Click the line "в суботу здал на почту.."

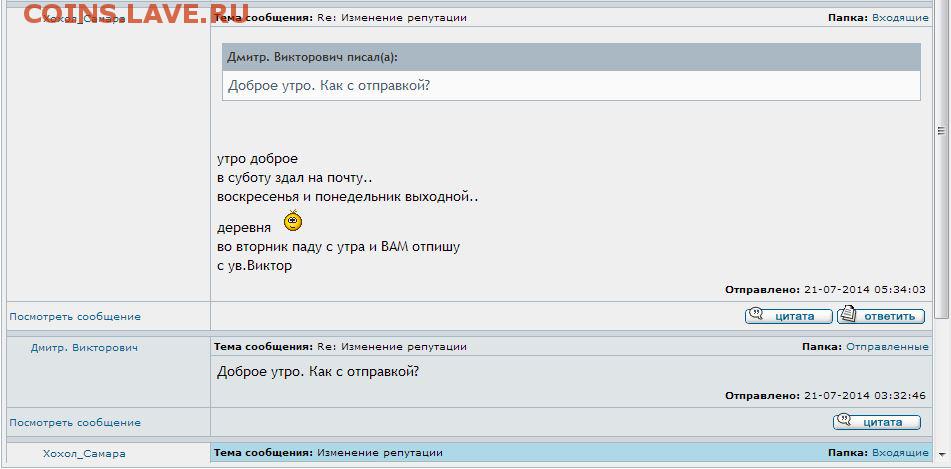point(294,178)
